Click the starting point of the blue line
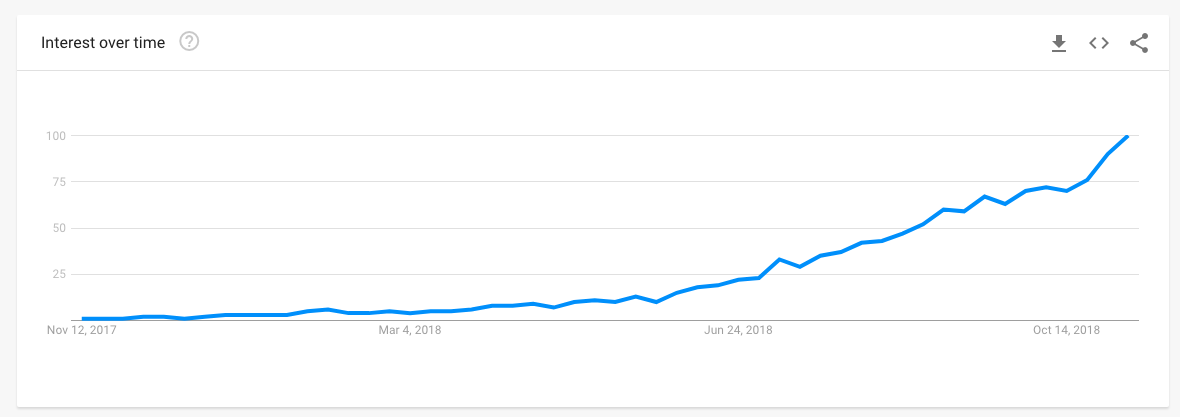This screenshot has width=1180, height=417. (83, 318)
